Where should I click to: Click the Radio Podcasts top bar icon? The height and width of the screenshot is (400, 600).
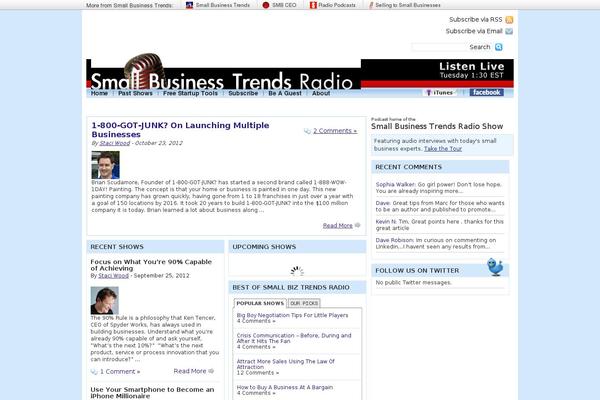pyautogui.click(x=313, y=5)
